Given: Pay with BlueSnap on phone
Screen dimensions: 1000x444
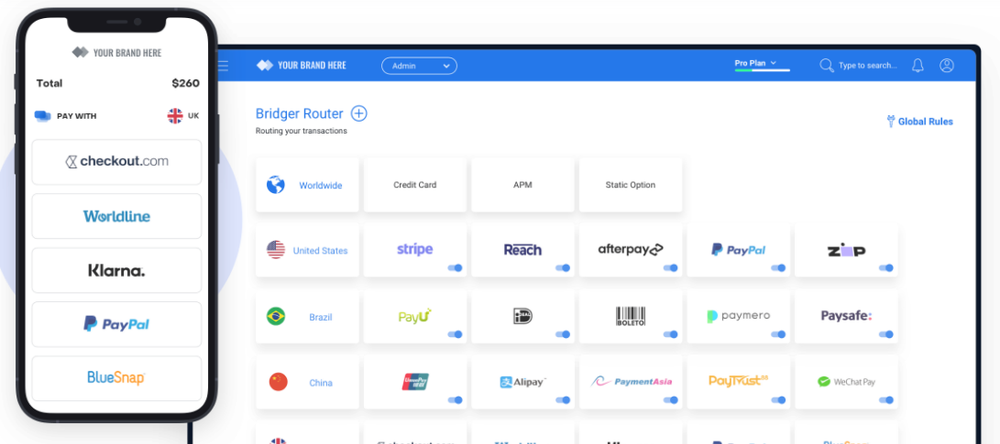Looking at the screenshot, I should pyautogui.click(x=117, y=378).
